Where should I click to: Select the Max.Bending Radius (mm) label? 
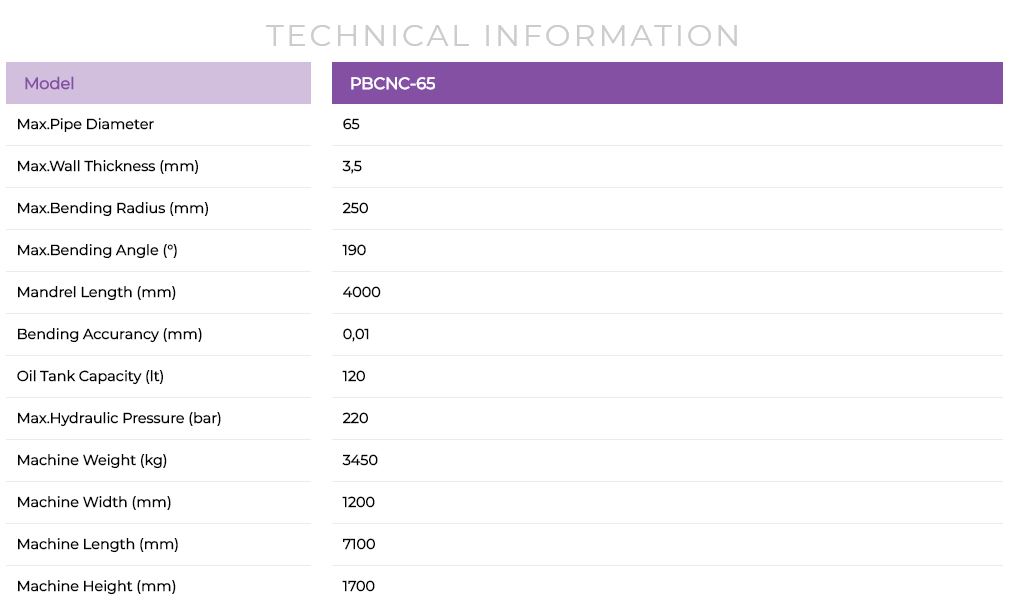tap(113, 208)
